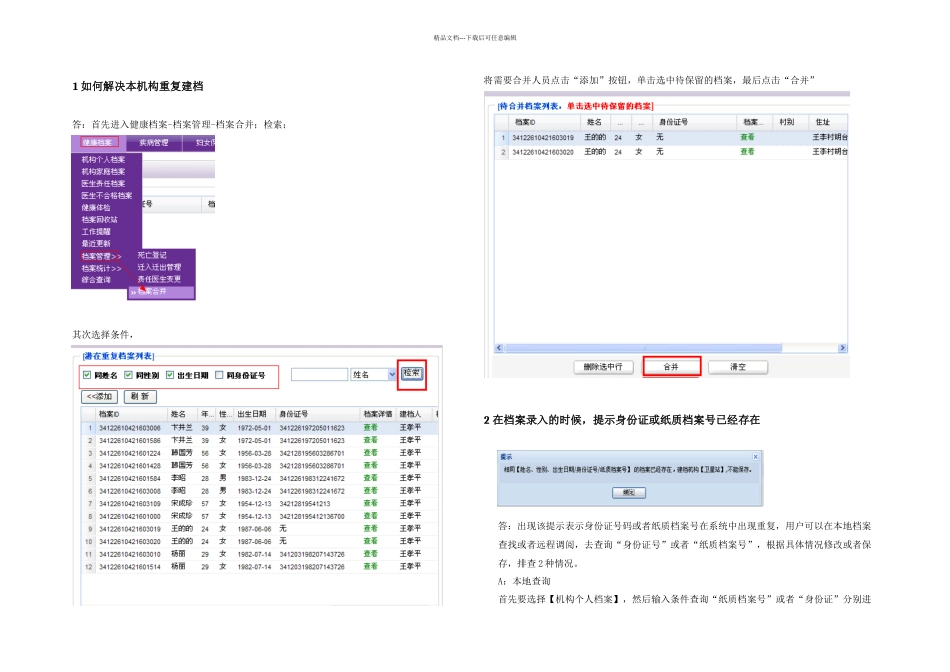Screen dimensions: 950x672
Task: Click 查看 link in row 5 for 李昭
Action: [x=370, y=478]
